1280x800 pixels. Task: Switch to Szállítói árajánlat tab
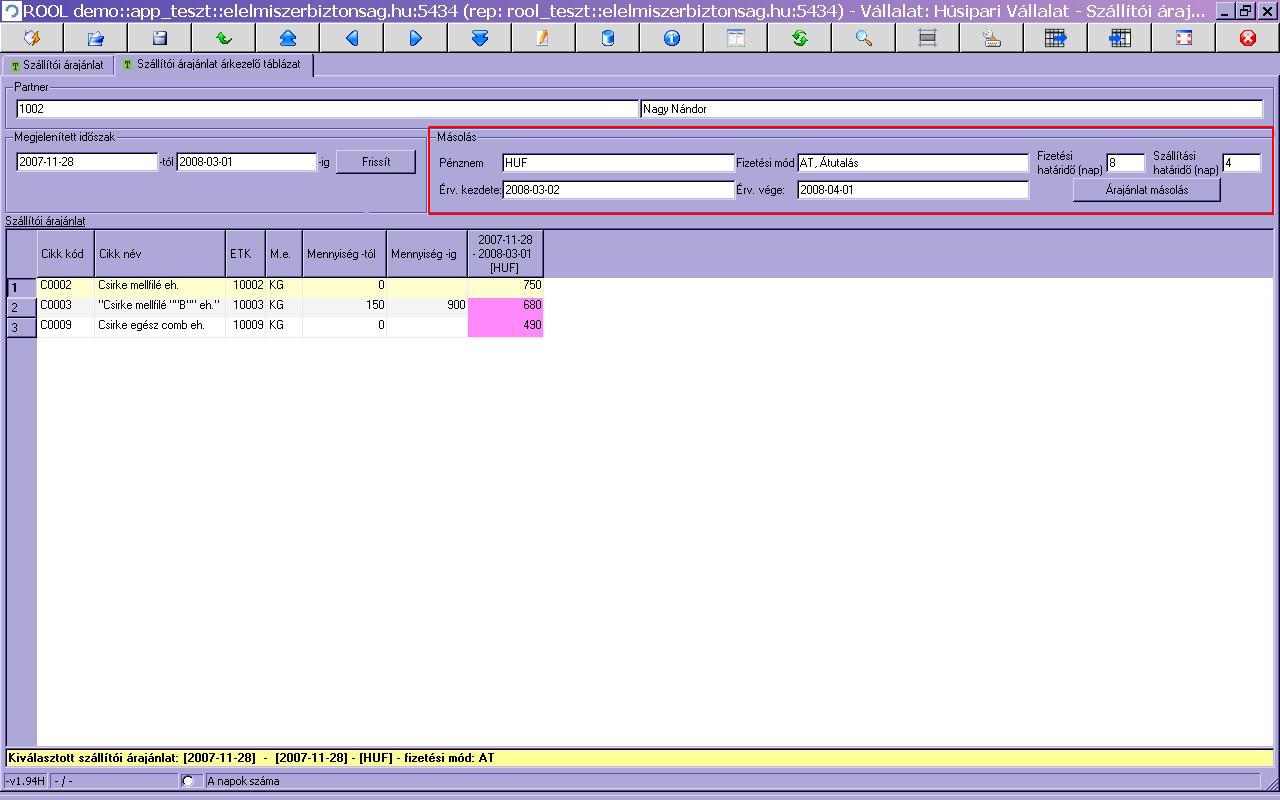point(57,65)
